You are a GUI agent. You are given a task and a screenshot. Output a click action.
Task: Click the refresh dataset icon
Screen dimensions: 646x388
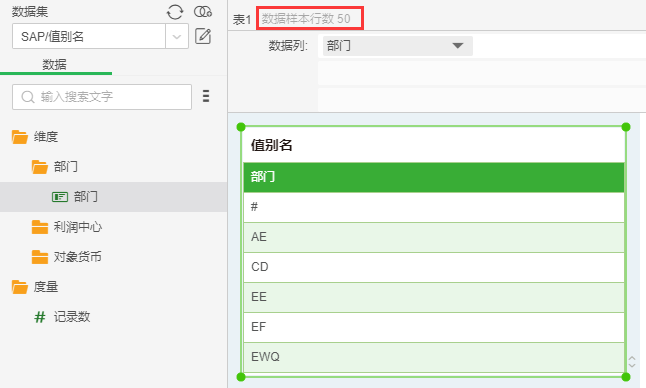click(175, 12)
